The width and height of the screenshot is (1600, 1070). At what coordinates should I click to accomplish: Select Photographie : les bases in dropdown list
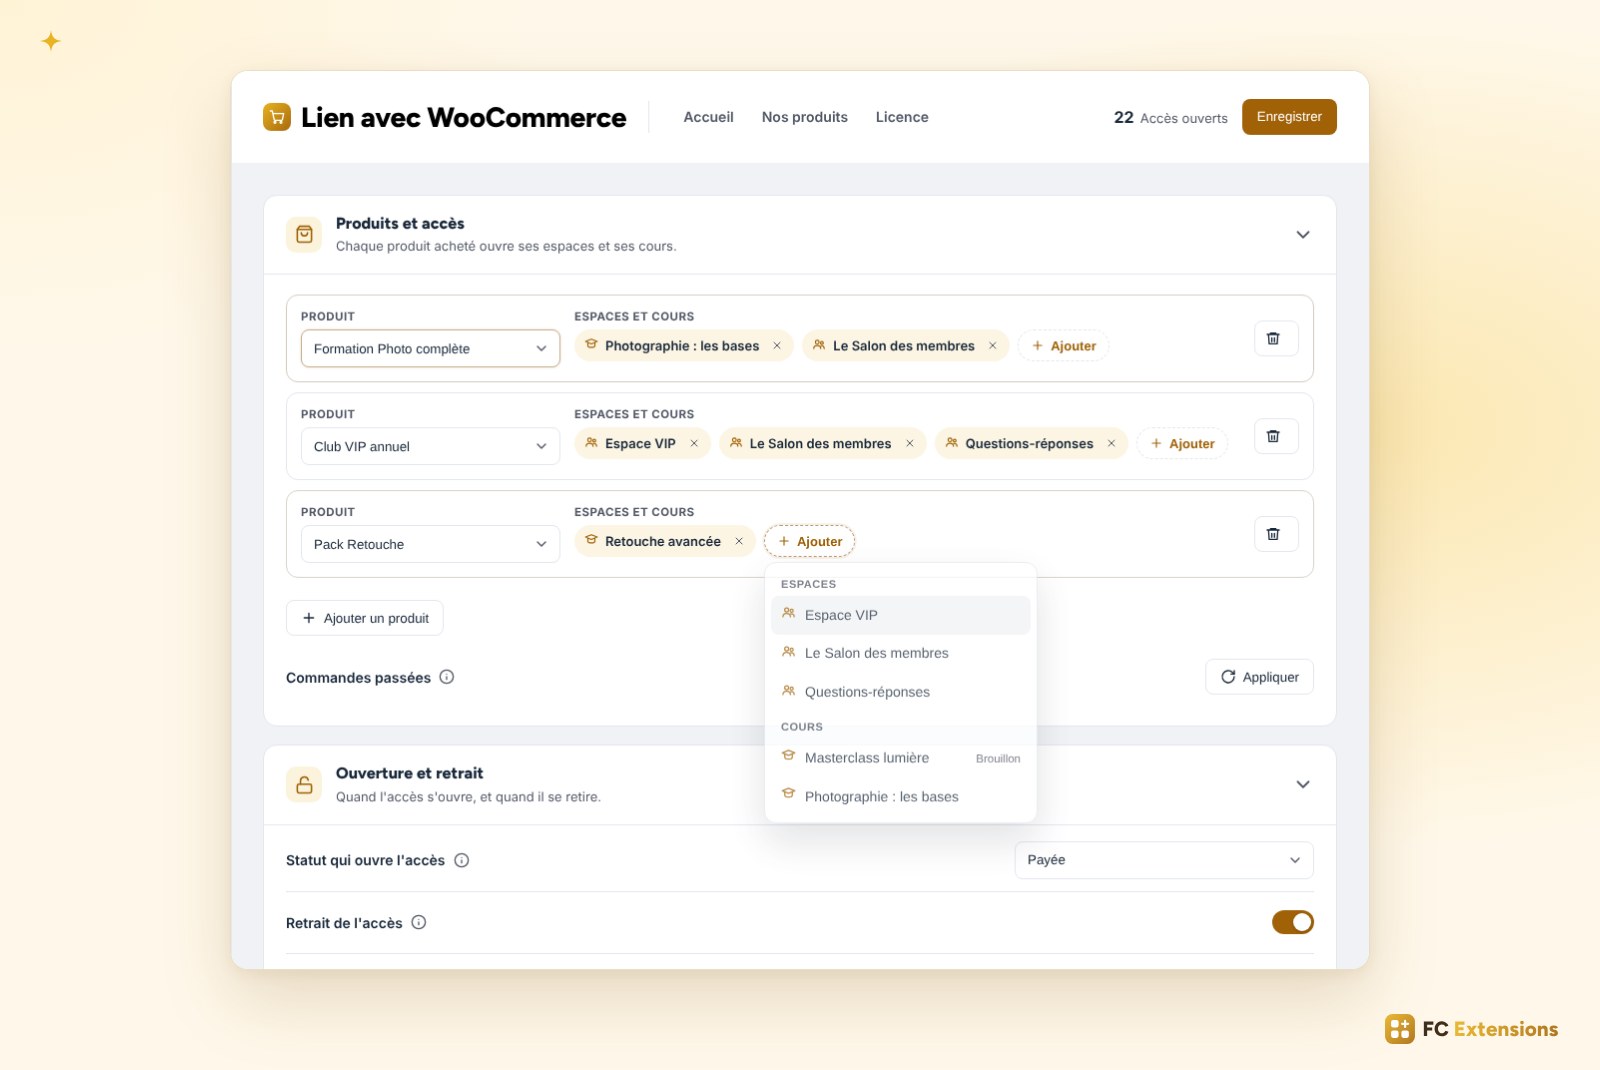tap(901, 797)
